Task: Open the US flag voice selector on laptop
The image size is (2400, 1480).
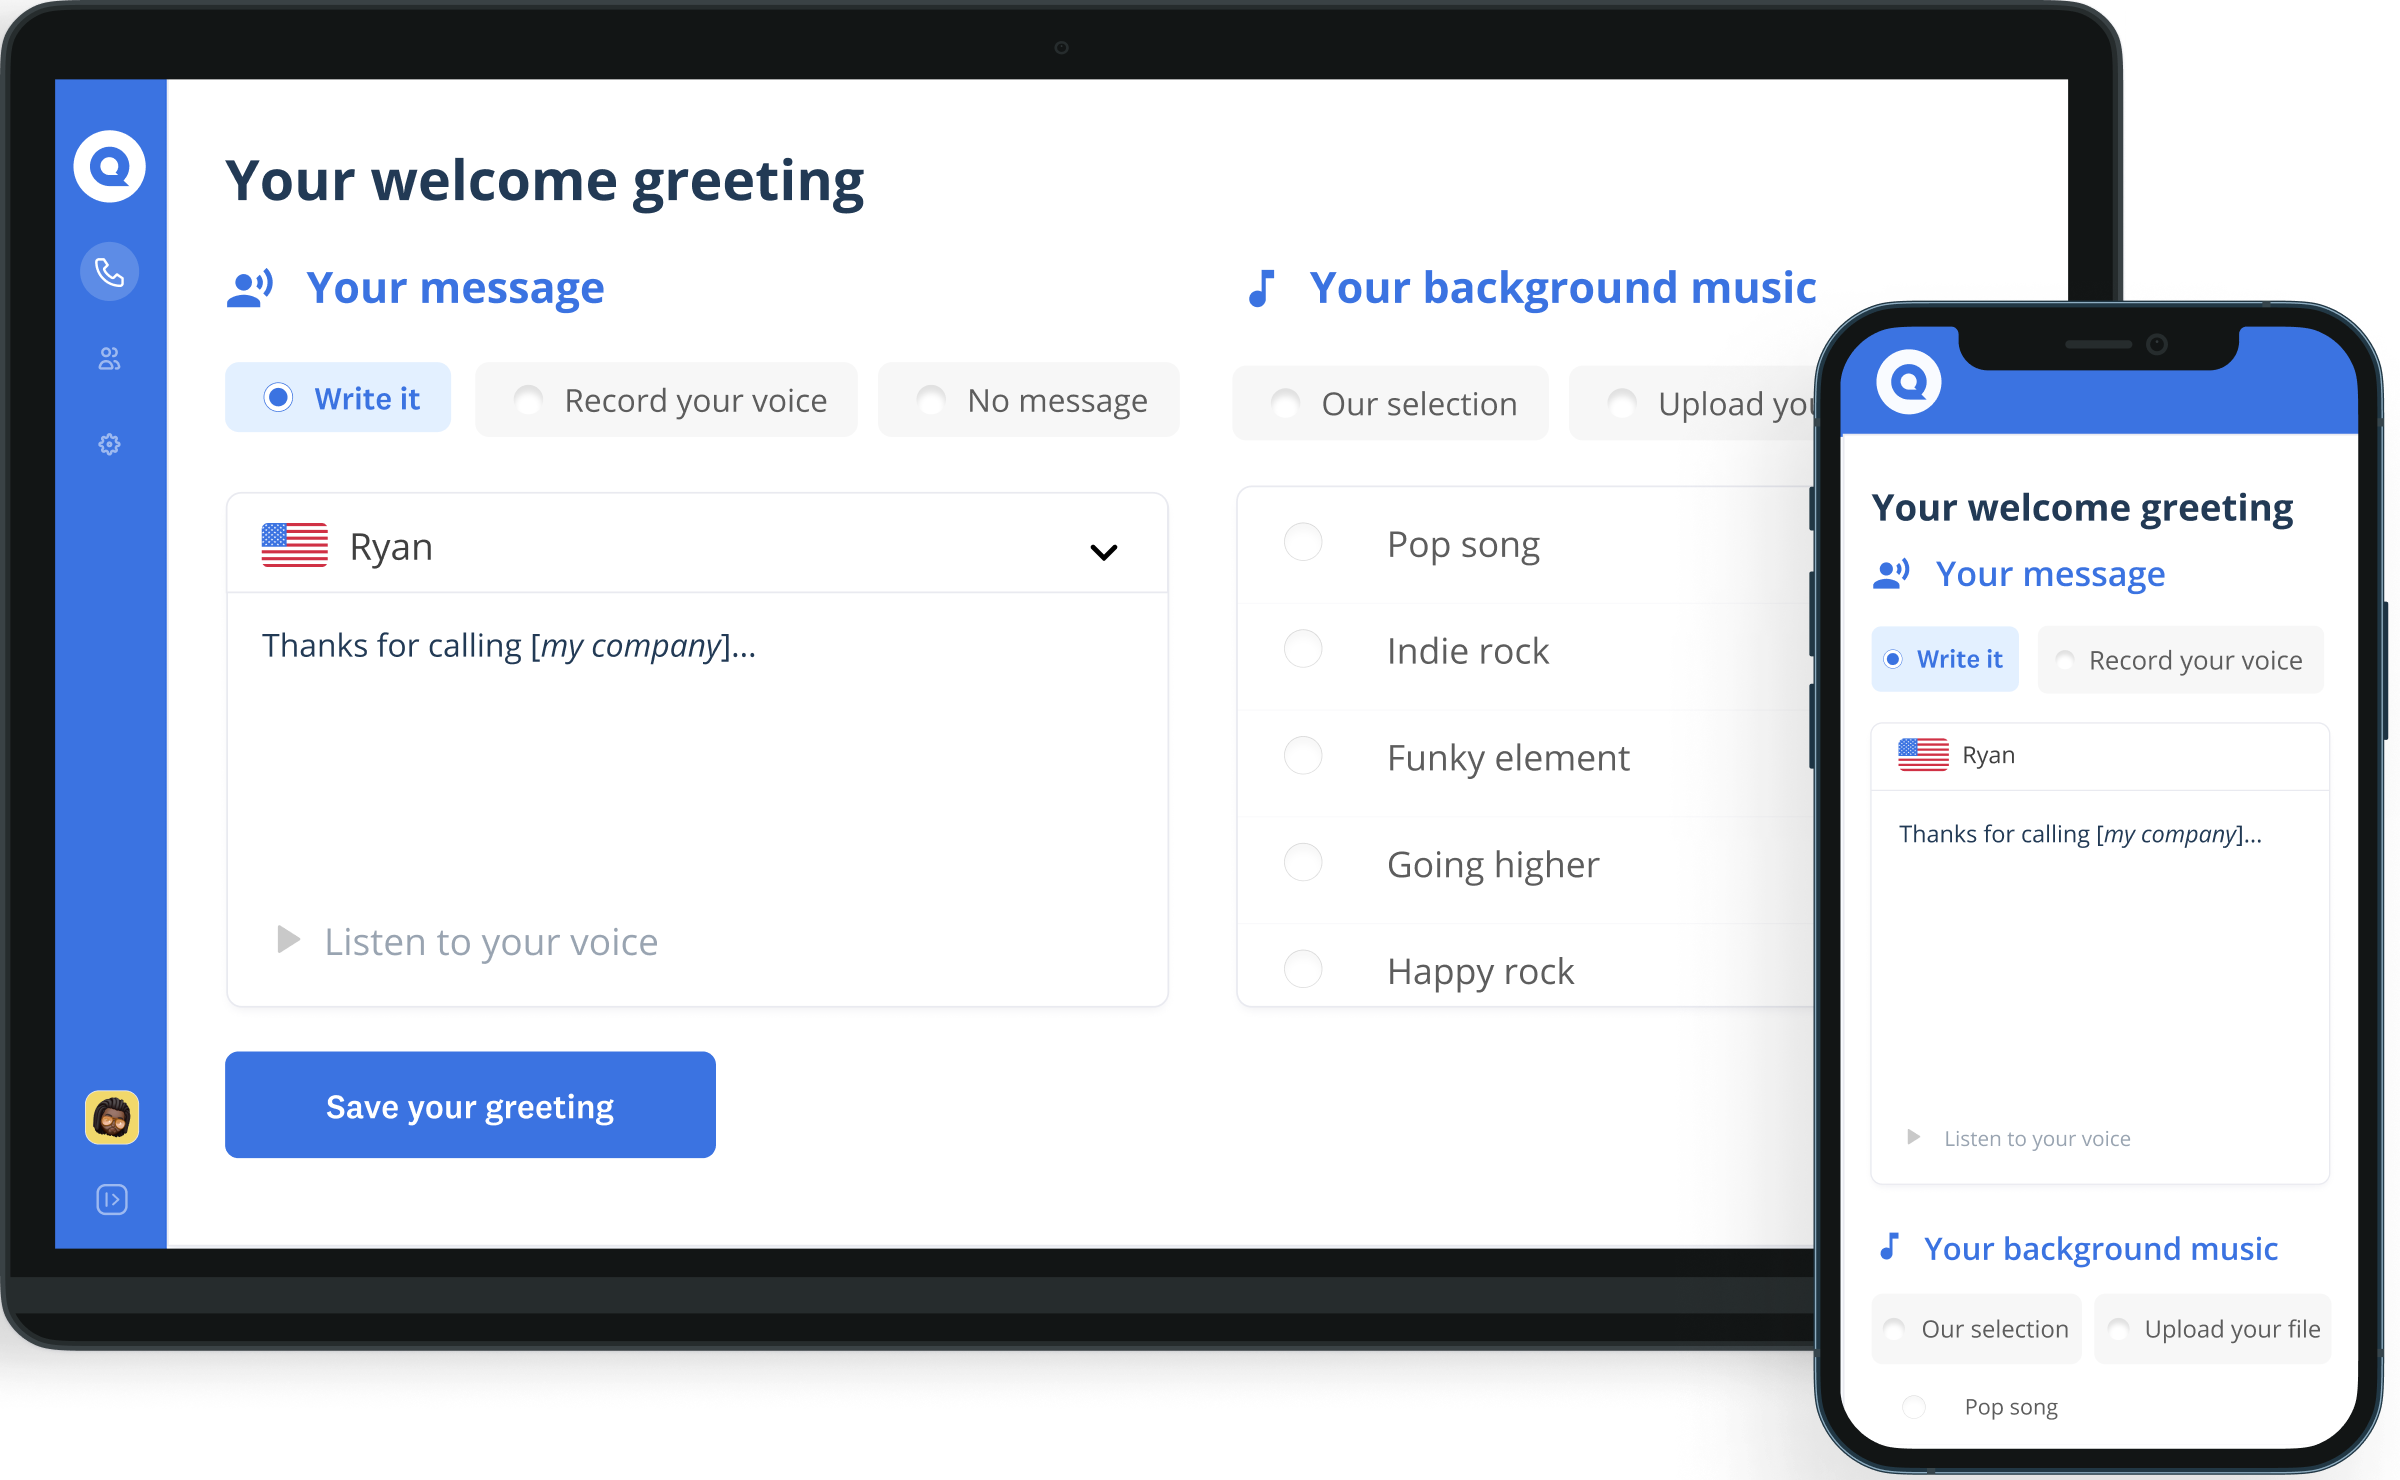Action: pos(295,546)
